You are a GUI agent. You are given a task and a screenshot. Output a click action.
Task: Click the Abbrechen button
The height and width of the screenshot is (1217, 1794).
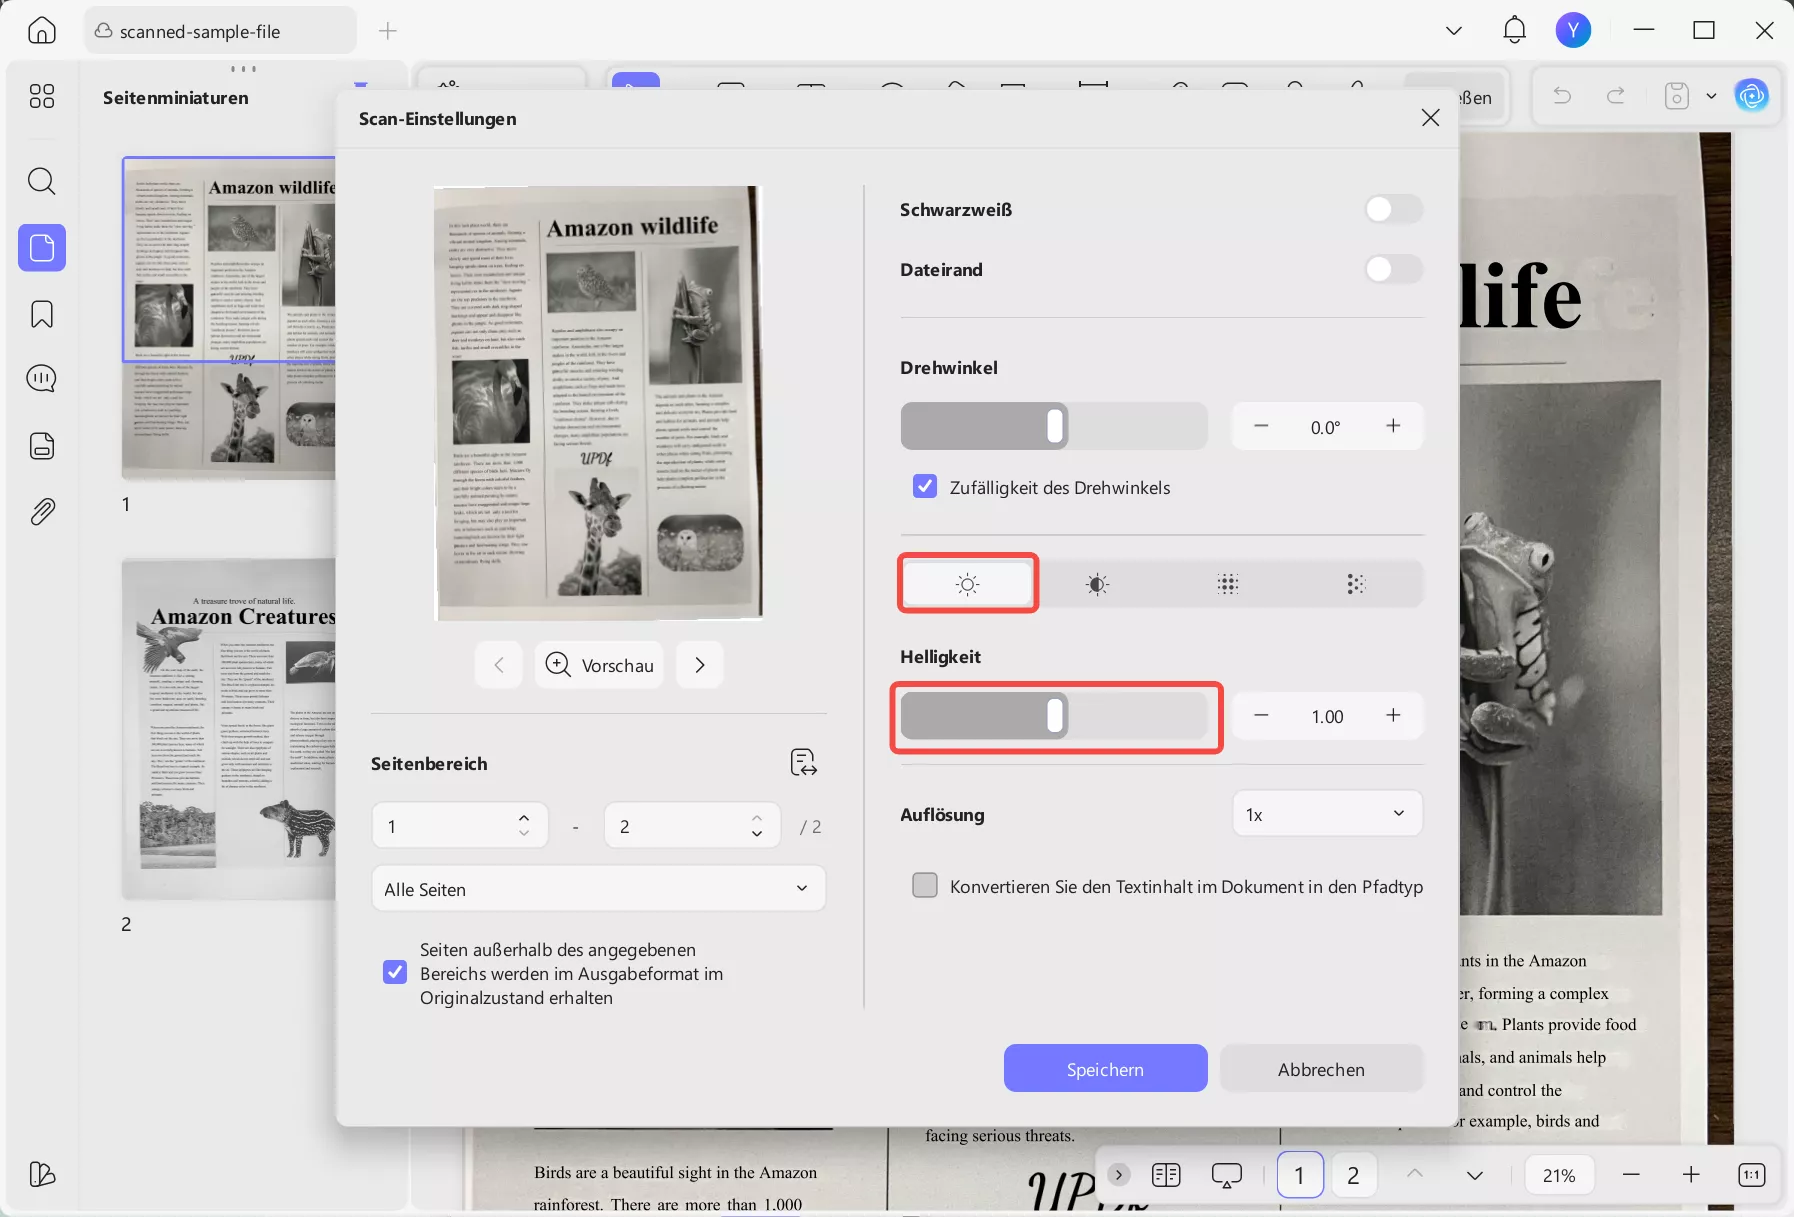[x=1321, y=1069]
